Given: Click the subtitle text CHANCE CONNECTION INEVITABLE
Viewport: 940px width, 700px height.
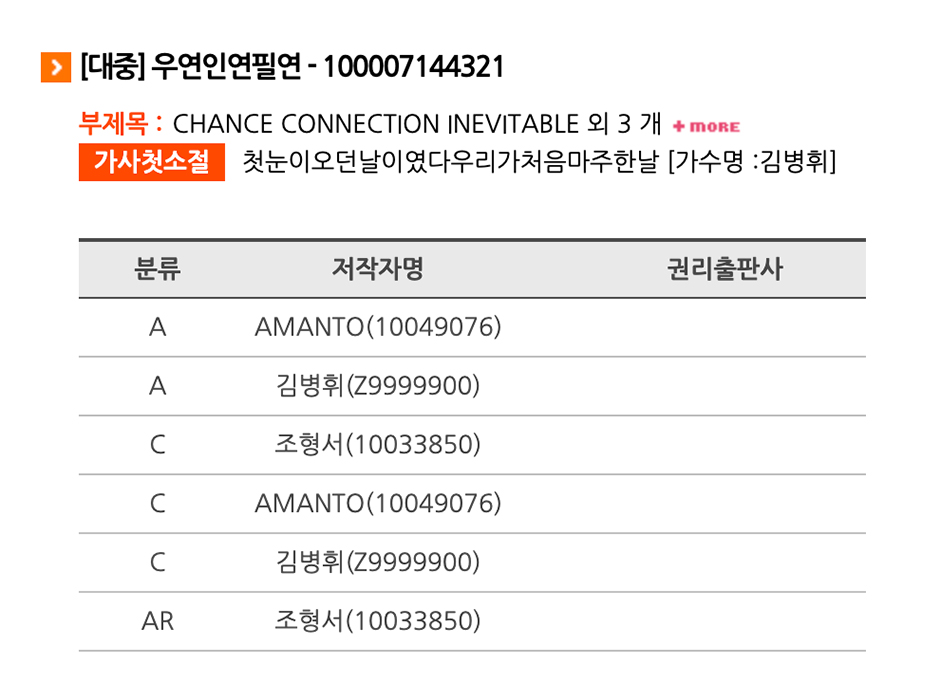Looking at the screenshot, I should 375,124.
